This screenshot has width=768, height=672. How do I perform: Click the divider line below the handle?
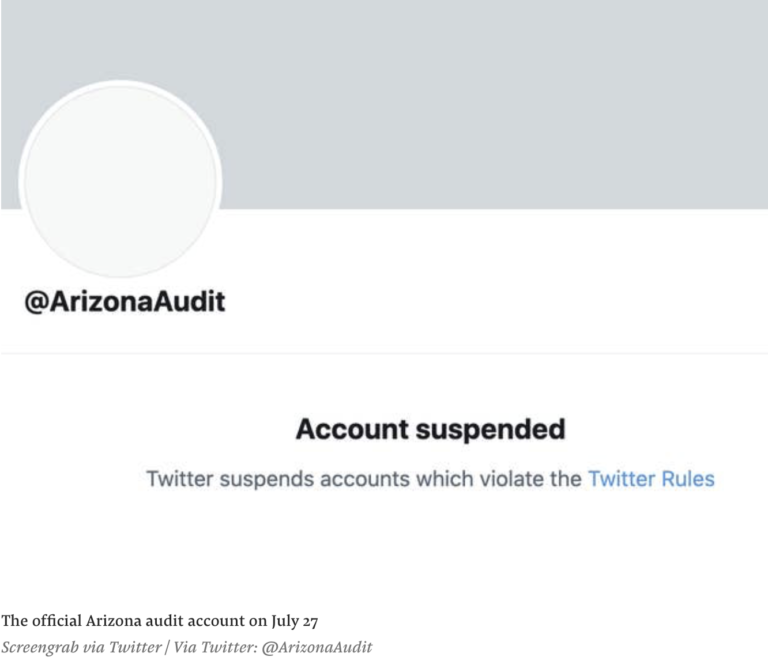coord(384,353)
